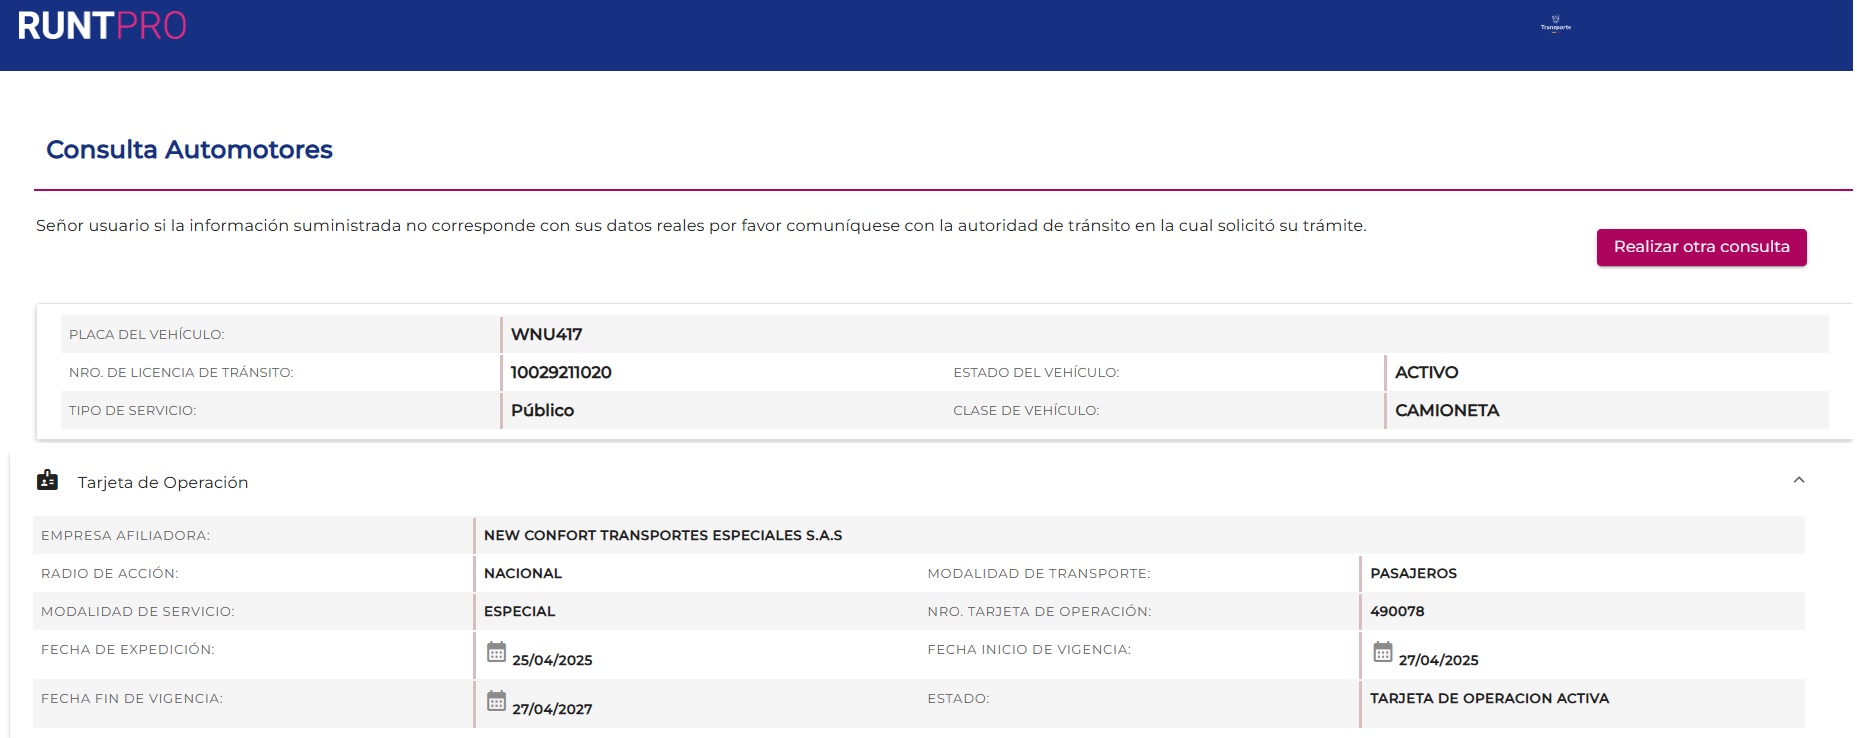1857x738 pixels.
Task: Click the Transporte ministry logo in header
Action: [1555, 23]
